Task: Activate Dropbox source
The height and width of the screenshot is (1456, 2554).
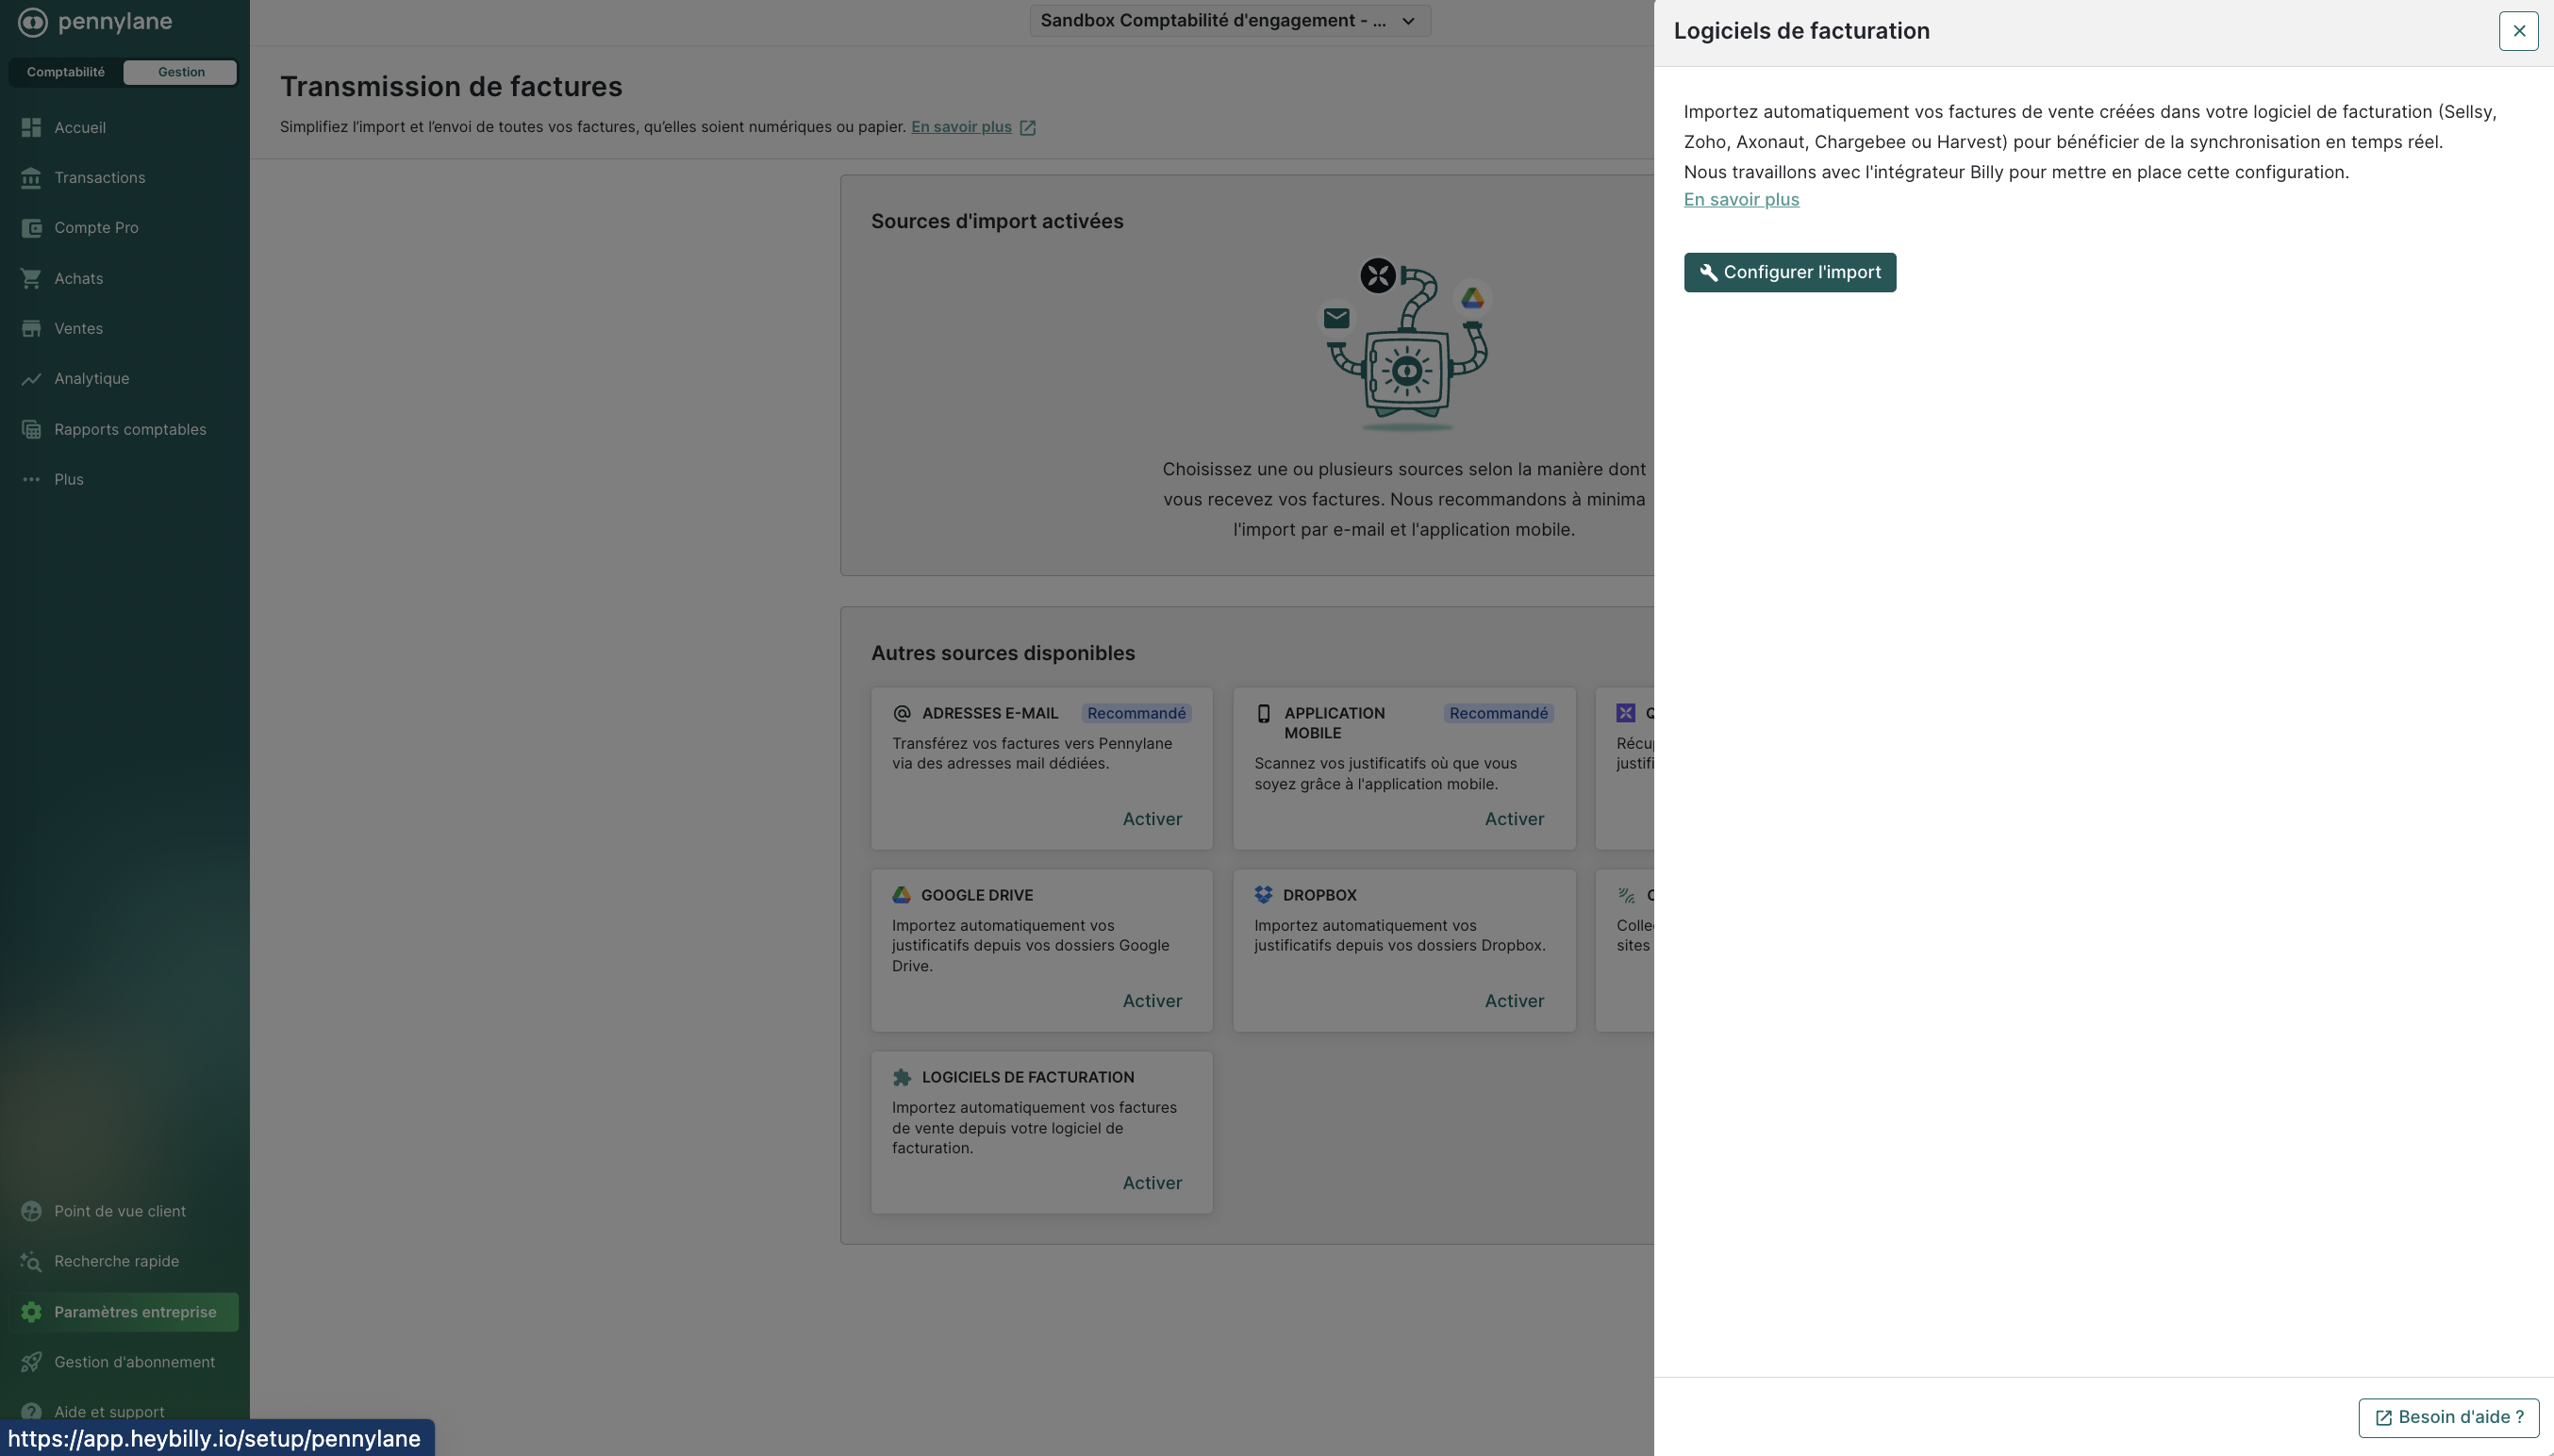Action: pyautogui.click(x=1514, y=1001)
